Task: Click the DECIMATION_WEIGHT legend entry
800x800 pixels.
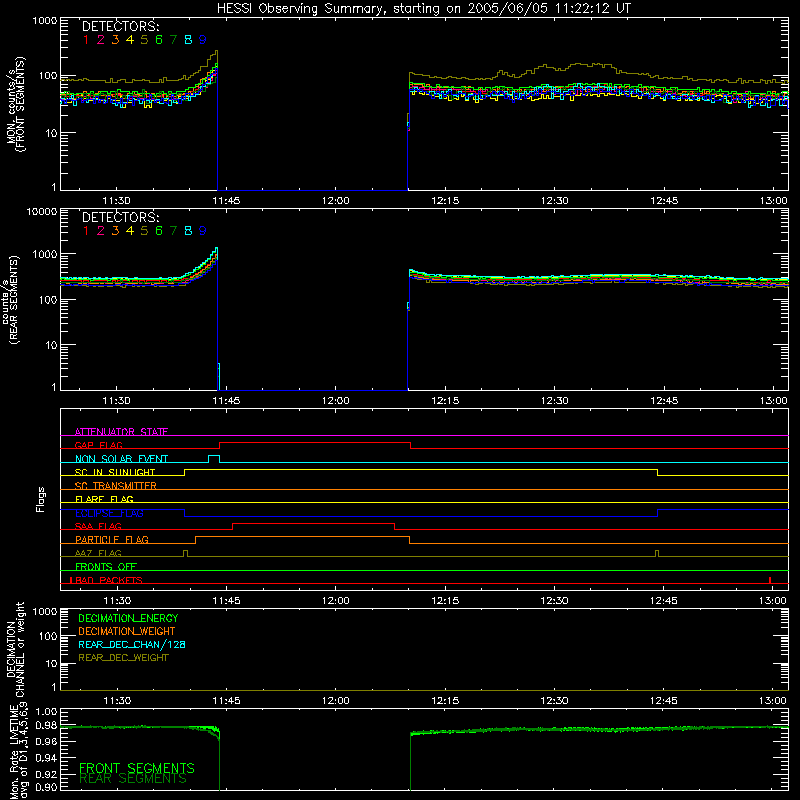Action: pos(127,631)
